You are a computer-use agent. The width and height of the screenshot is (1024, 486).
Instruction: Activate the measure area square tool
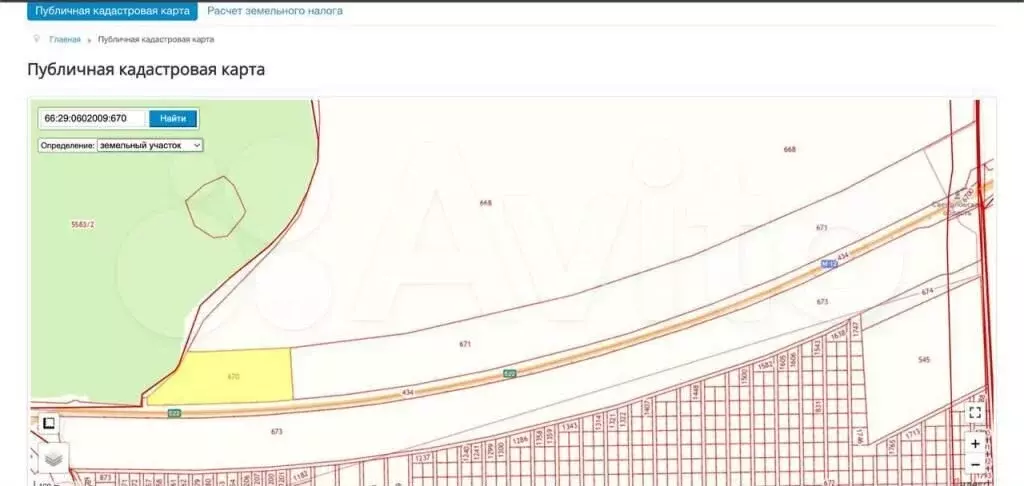click(48, 423)
